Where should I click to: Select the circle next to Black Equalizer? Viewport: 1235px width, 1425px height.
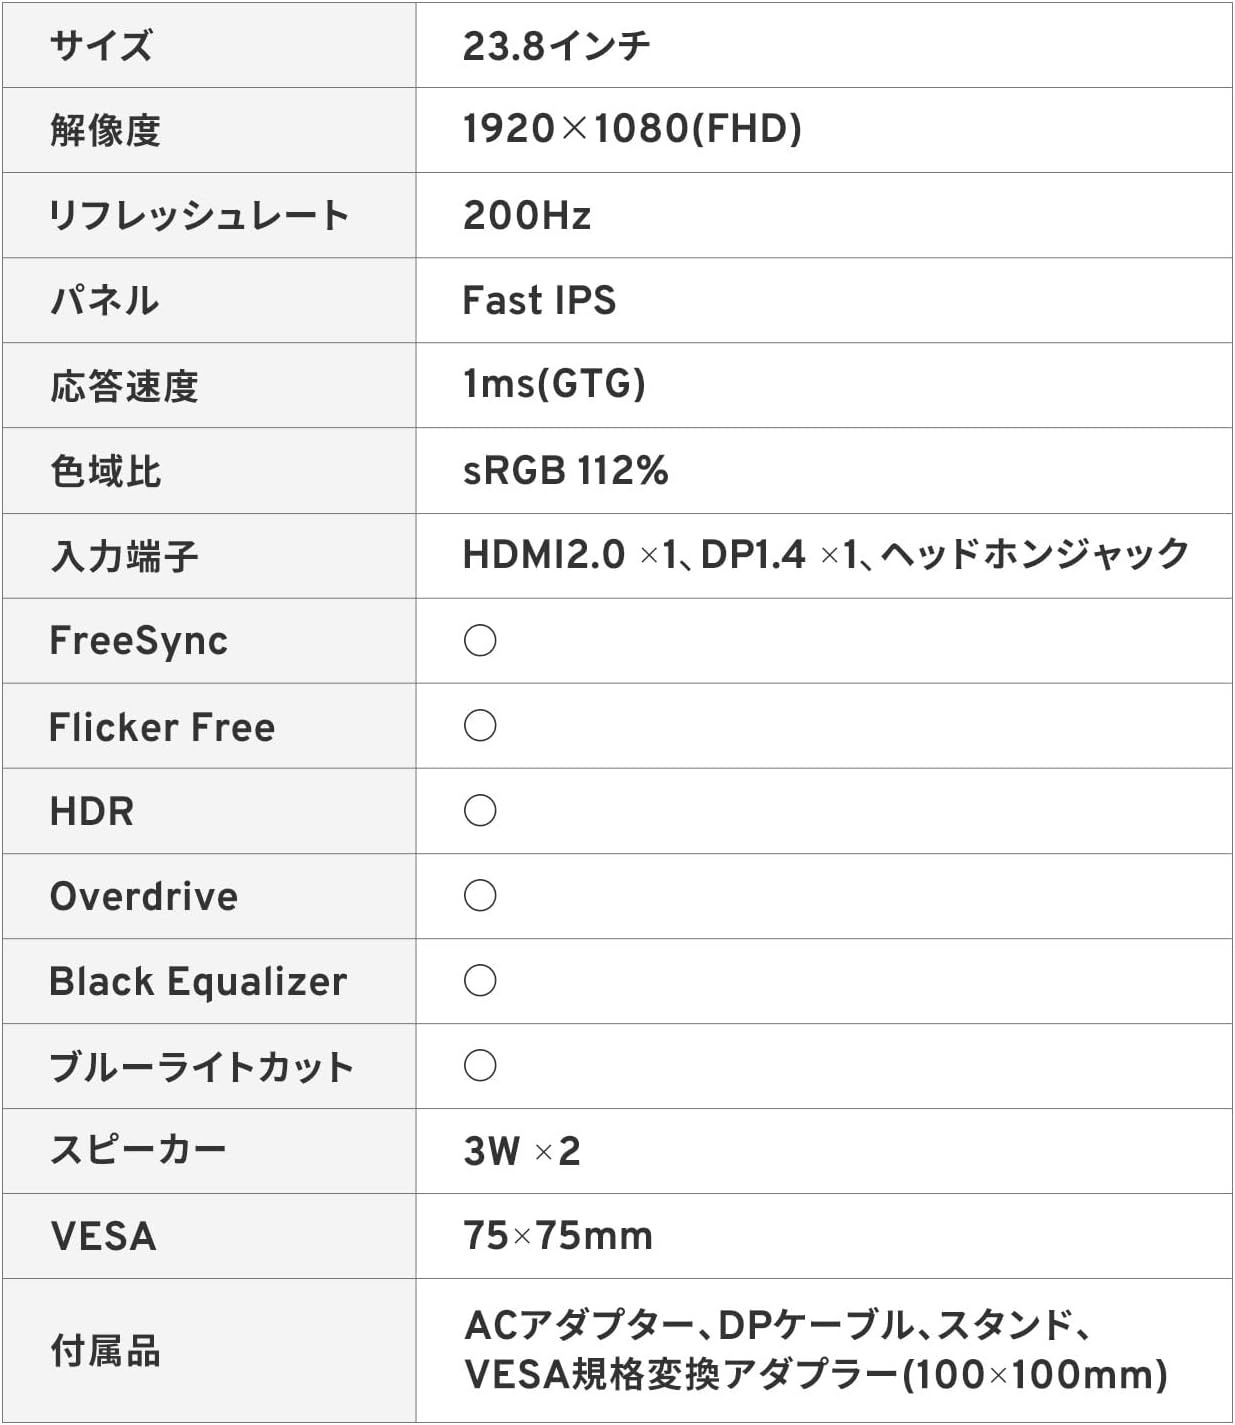(480, 980)
